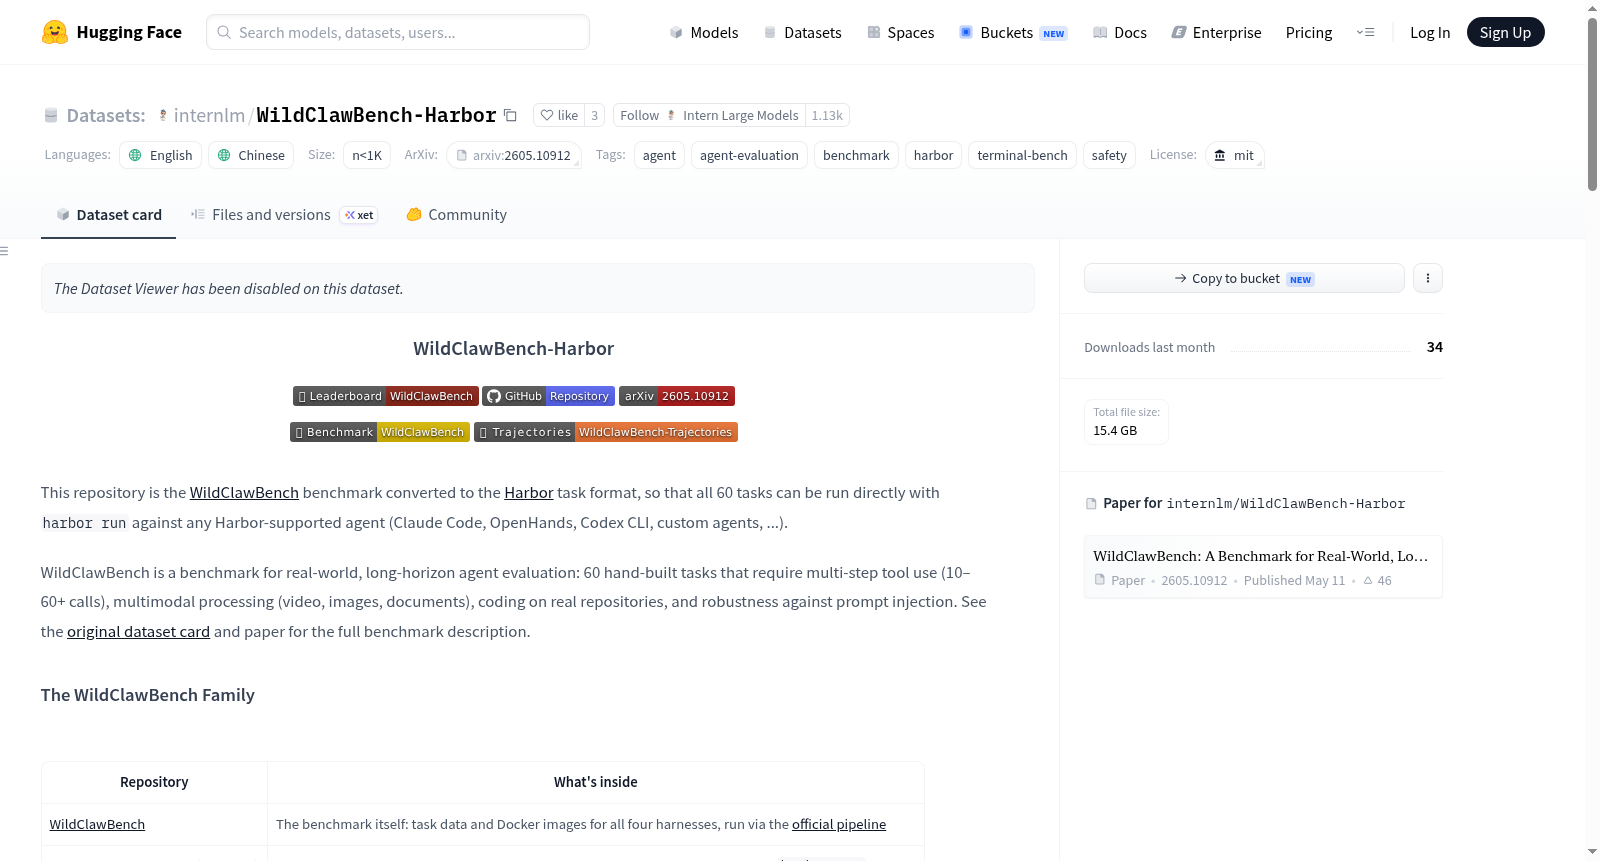Image resolution: width=1600 pixels, height=861 pixels.
Task: Open the GitHub Repository badge
Action: pyautogui.click(x=548, y=396)
